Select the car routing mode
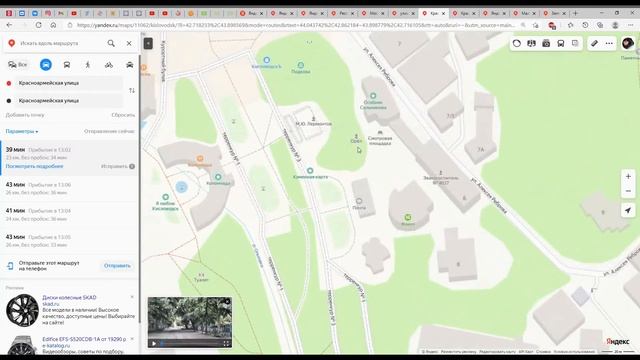 click(46, 64)
